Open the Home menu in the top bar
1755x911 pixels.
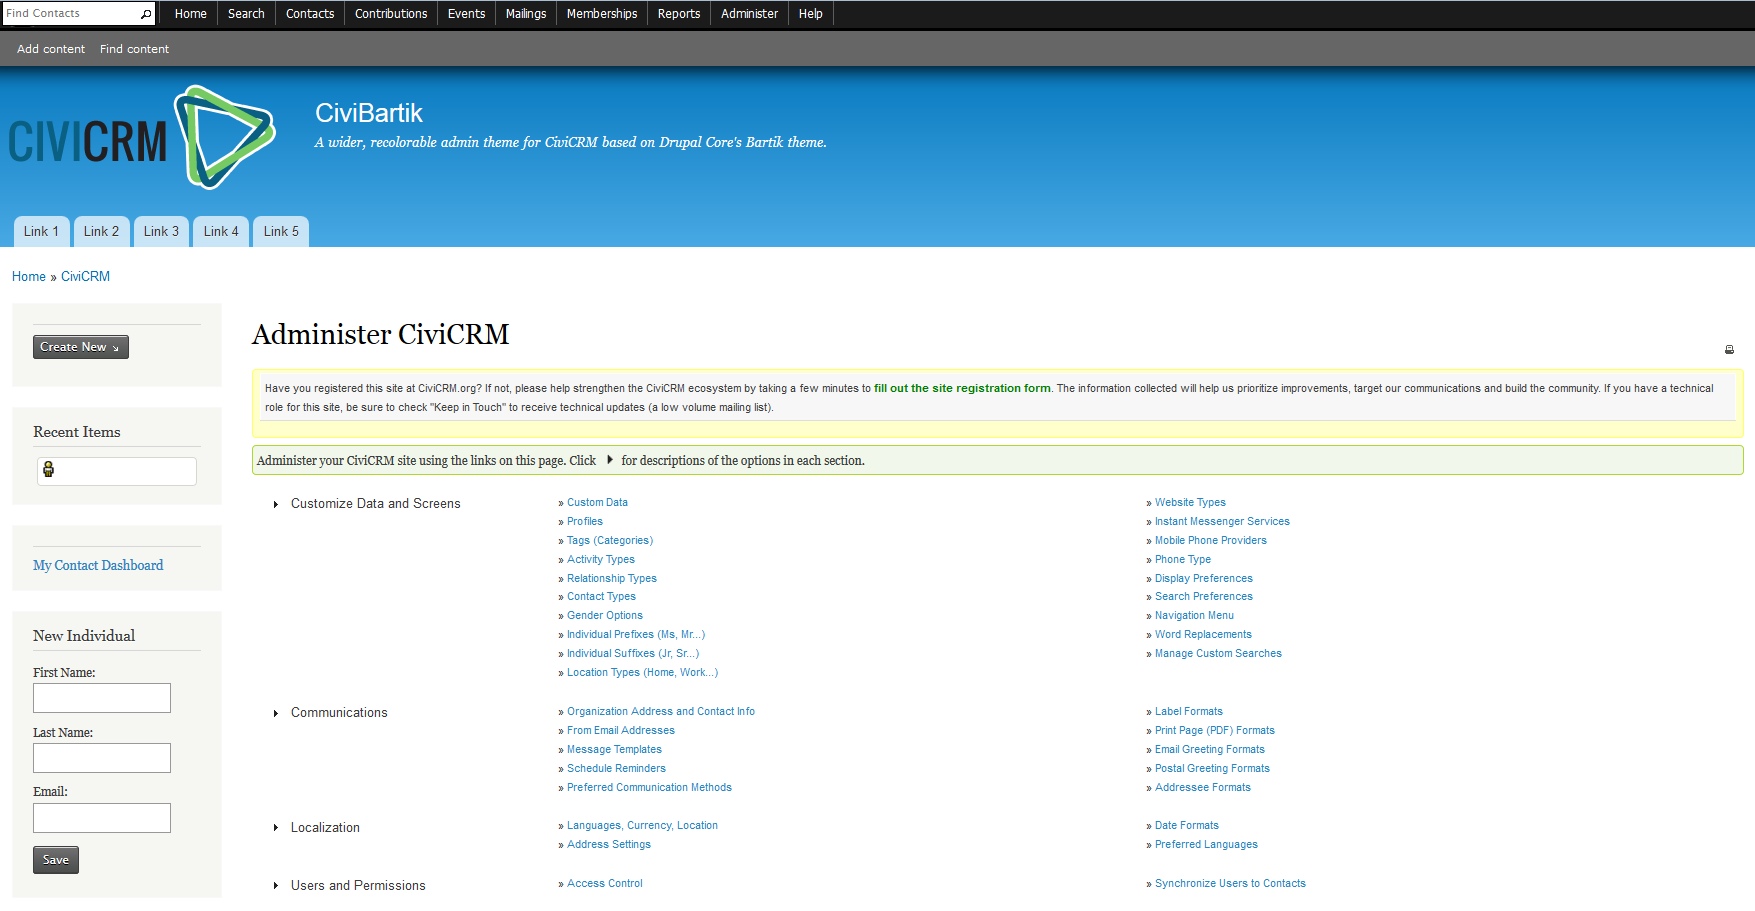point(191,14)
